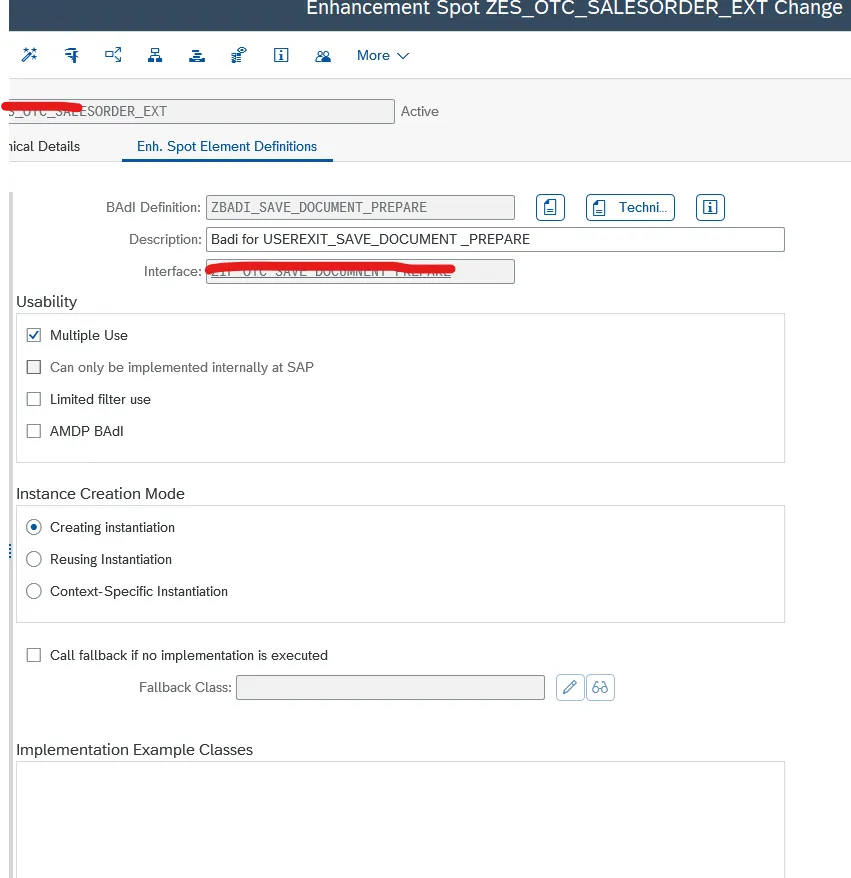851x878 pixels.
Task: Click the Techni... button
Action: click(x=630, y=207)
